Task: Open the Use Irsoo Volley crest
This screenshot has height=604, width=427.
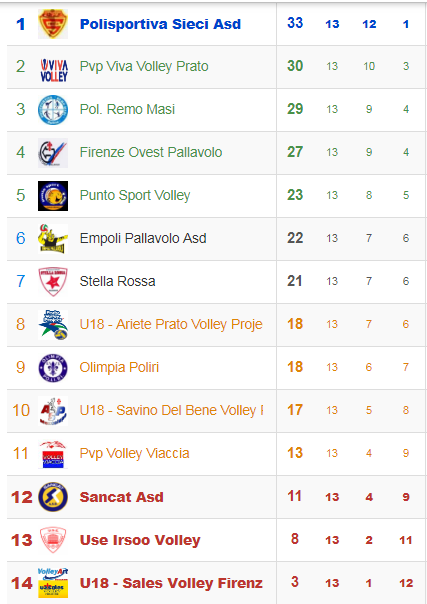Action: (53, 540)
